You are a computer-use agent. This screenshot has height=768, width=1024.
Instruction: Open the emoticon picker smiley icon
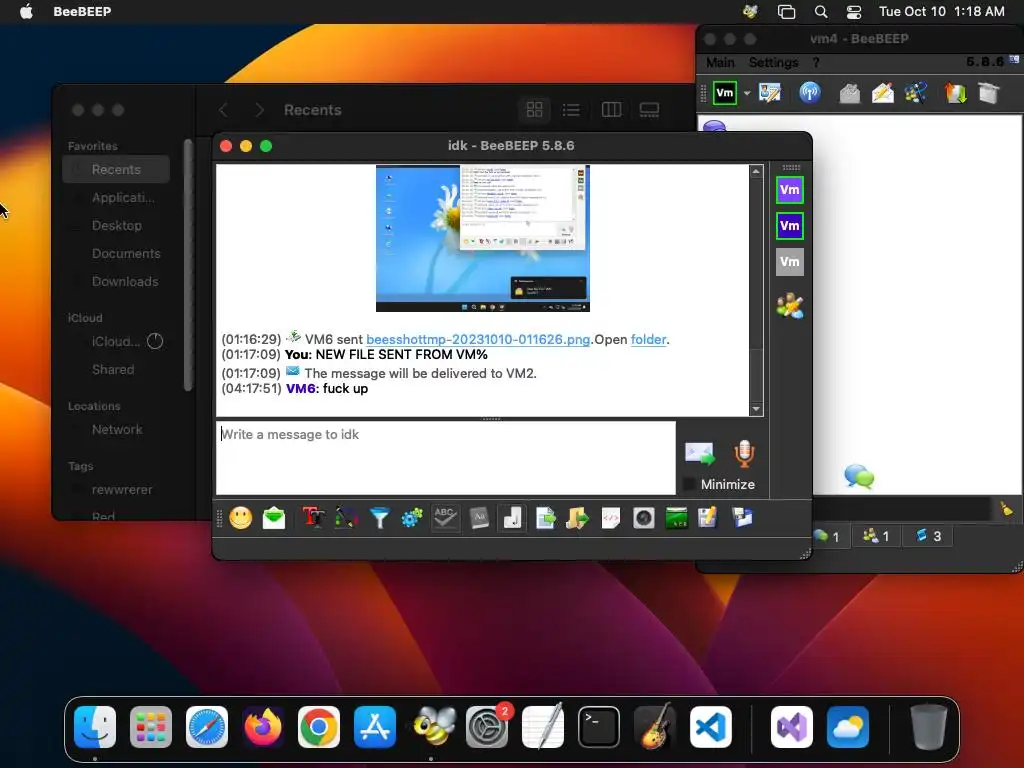coord(240,519)
